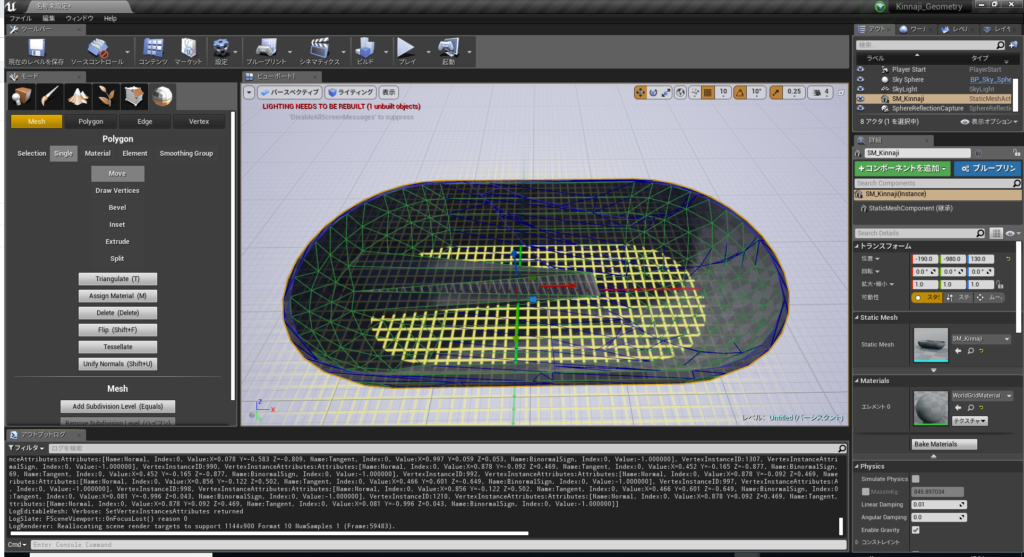Click the Extrude polygon operation
Image resolution: width=1024 pixels, height=557 pixels.
(x=118, y=242)
